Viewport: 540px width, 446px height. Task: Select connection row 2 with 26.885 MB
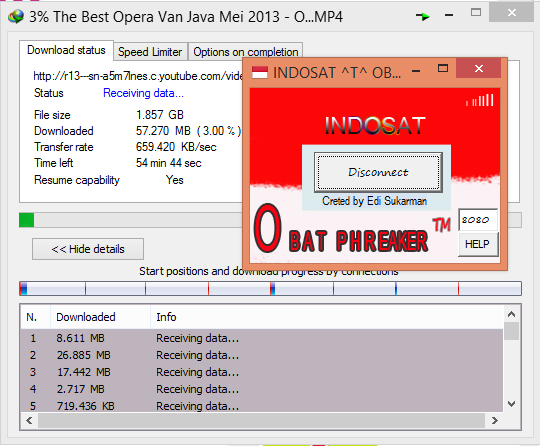tap(262, 355)
